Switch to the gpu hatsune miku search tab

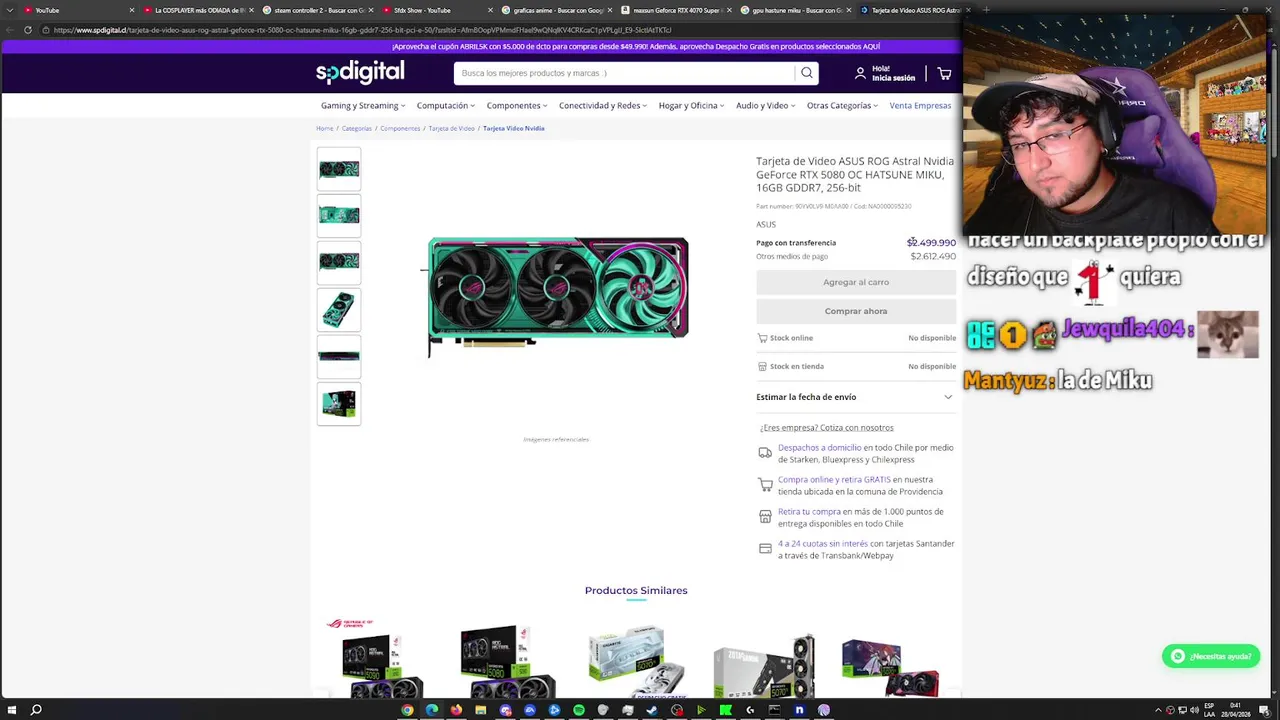(796, 10)
